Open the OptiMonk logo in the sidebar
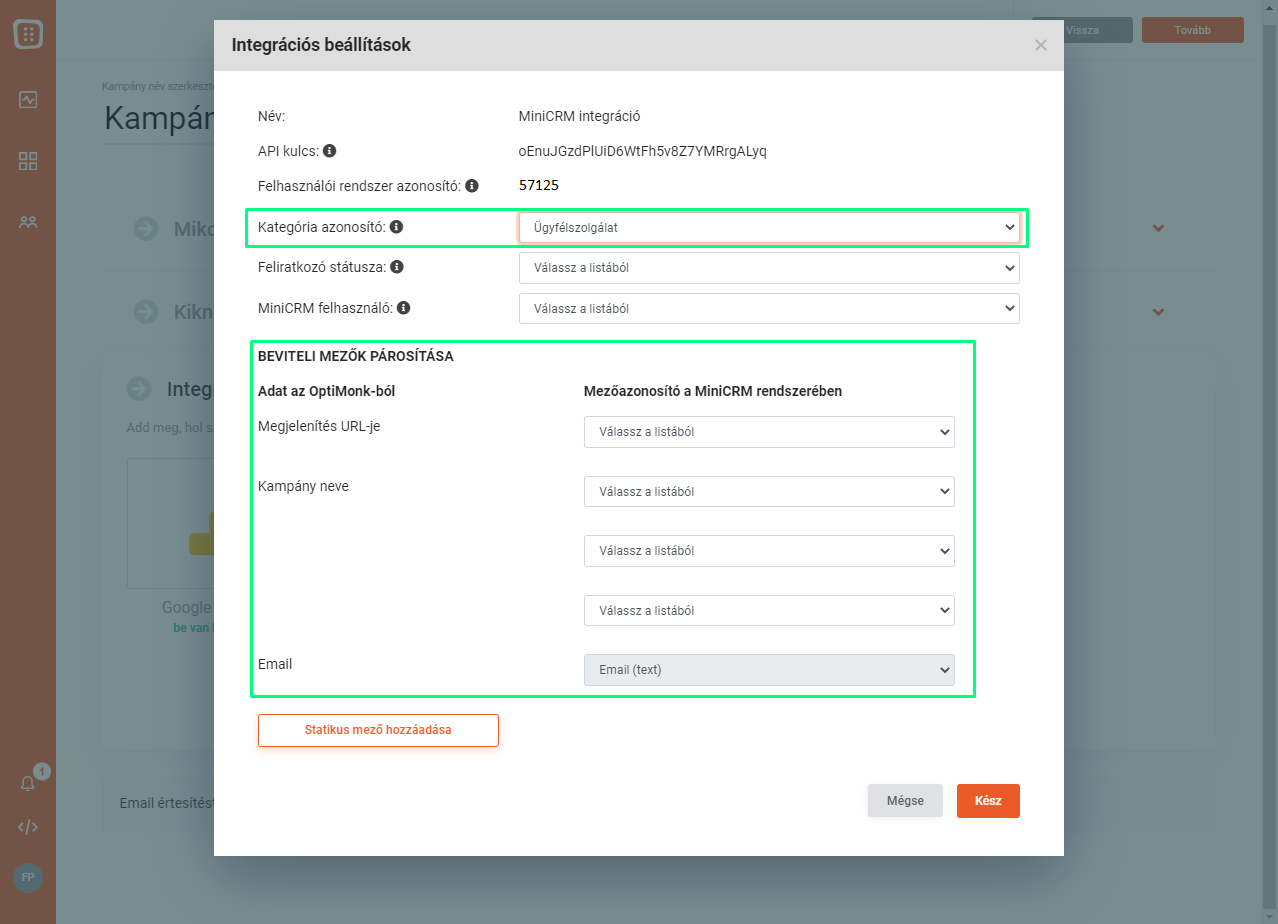The image size is (1278, 924). tap(28, 34)
